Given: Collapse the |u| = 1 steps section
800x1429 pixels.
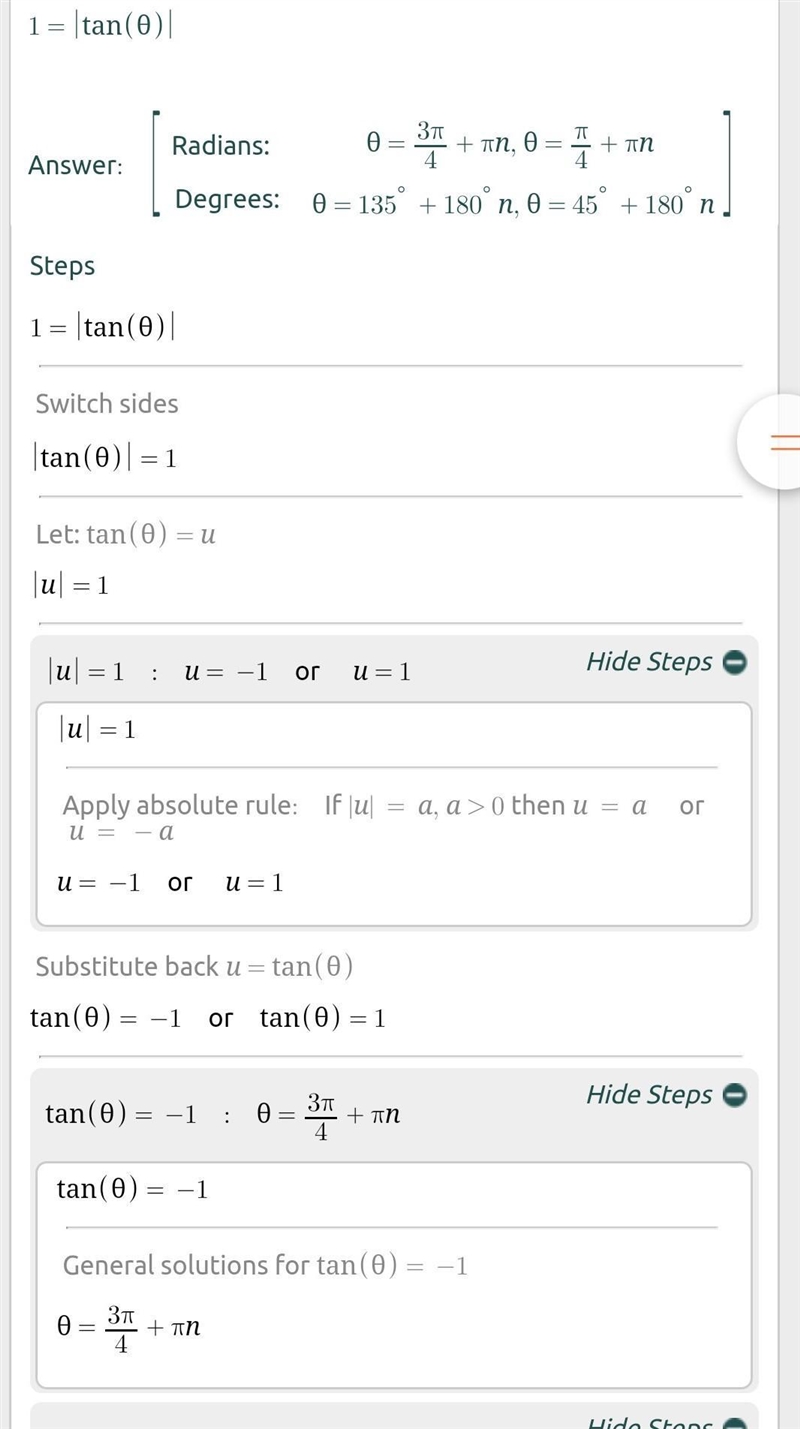Looking at the screenshot, I should click(735, 662).
